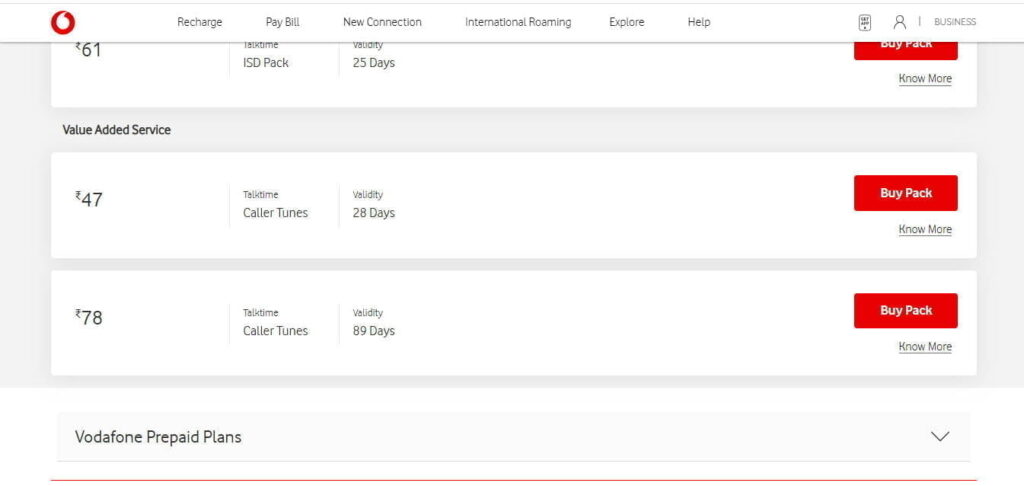Open International Roaming menu item
This screenshot has height=486, width=1024.
pyautogui.click(x=518, y=22)
